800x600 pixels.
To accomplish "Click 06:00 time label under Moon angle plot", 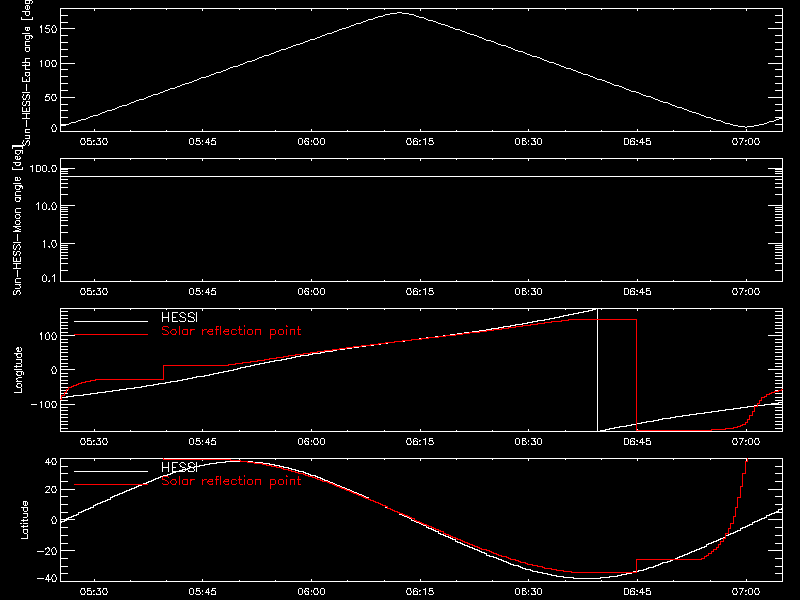I will [x=311, y=292].
